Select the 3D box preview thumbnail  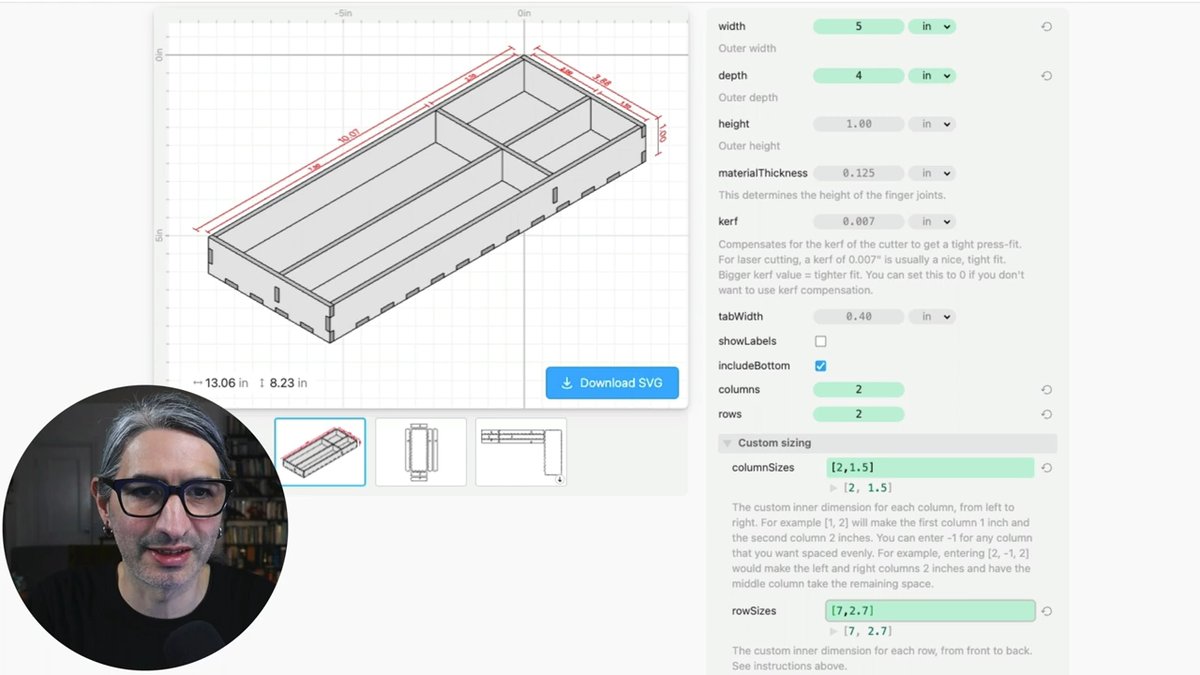click(x=320, y=452)
